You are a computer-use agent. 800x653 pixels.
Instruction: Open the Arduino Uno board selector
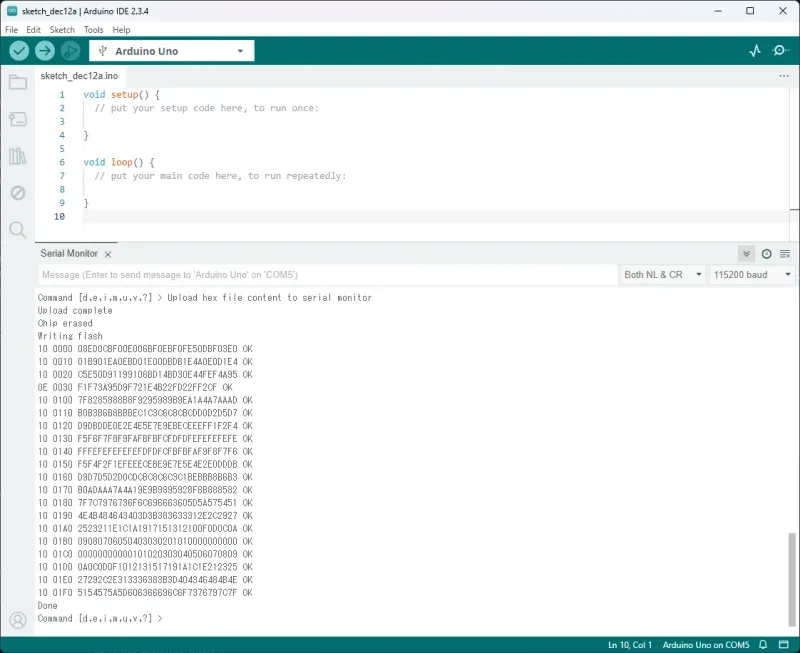click(171, 51)
